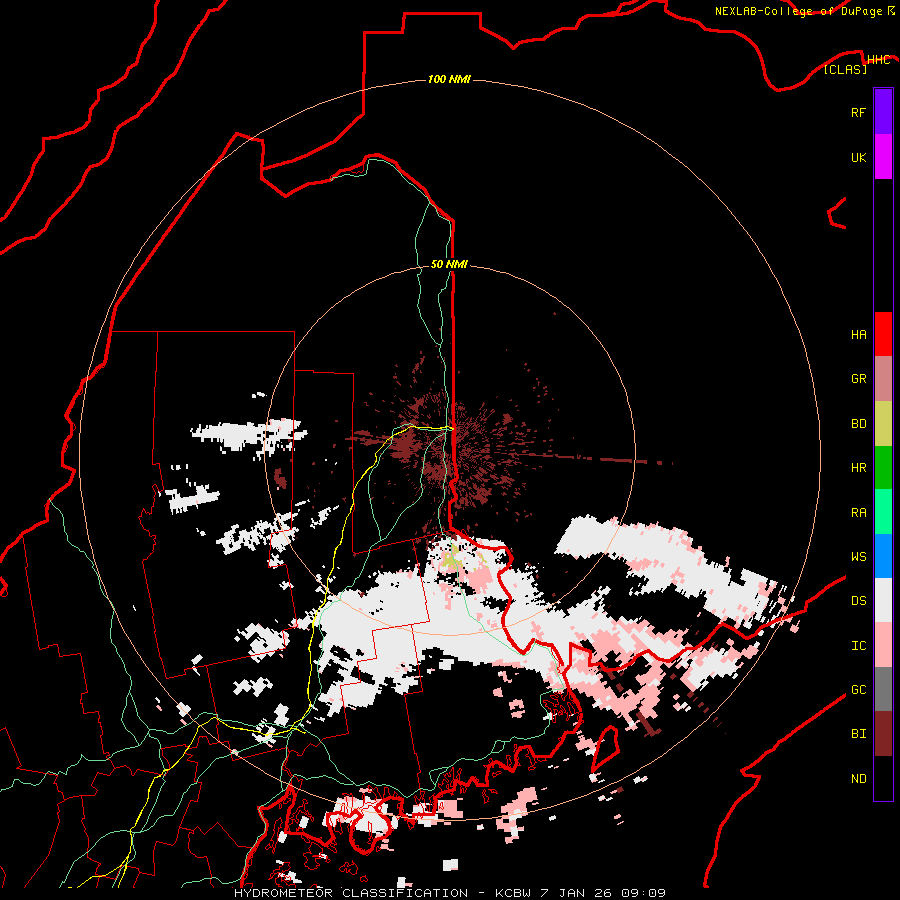Screen dimensions: 900x900
Task: Select the GC gray legend swatch
Action: [x=883, y=689]
